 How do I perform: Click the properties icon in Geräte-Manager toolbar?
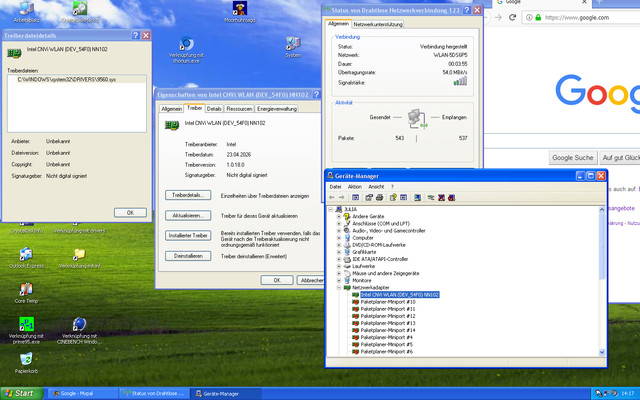tap(369, 198)
